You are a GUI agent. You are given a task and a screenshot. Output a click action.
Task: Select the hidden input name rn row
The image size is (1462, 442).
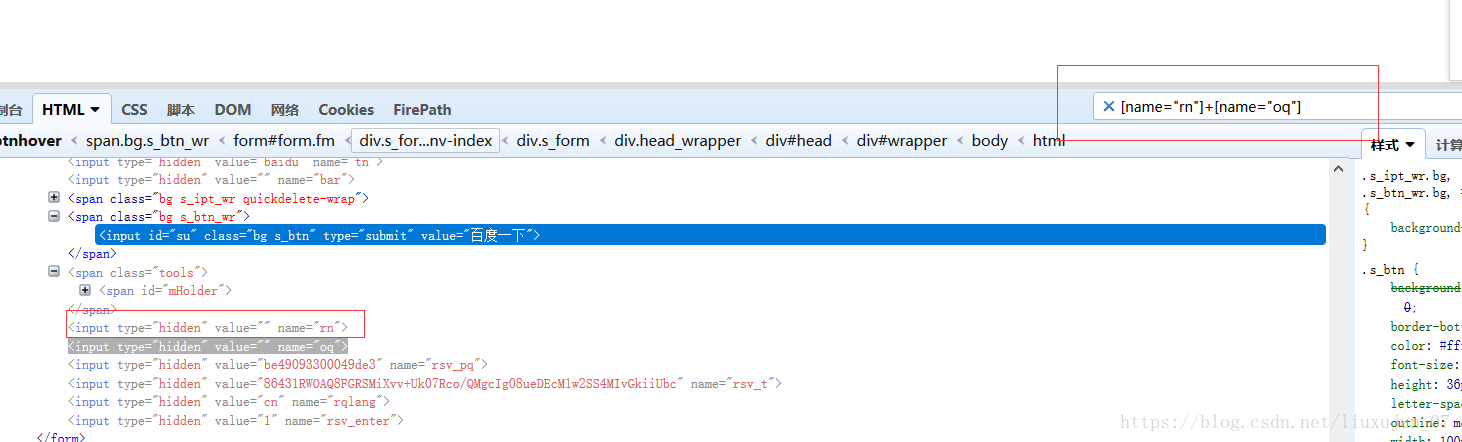coord(207,327)
